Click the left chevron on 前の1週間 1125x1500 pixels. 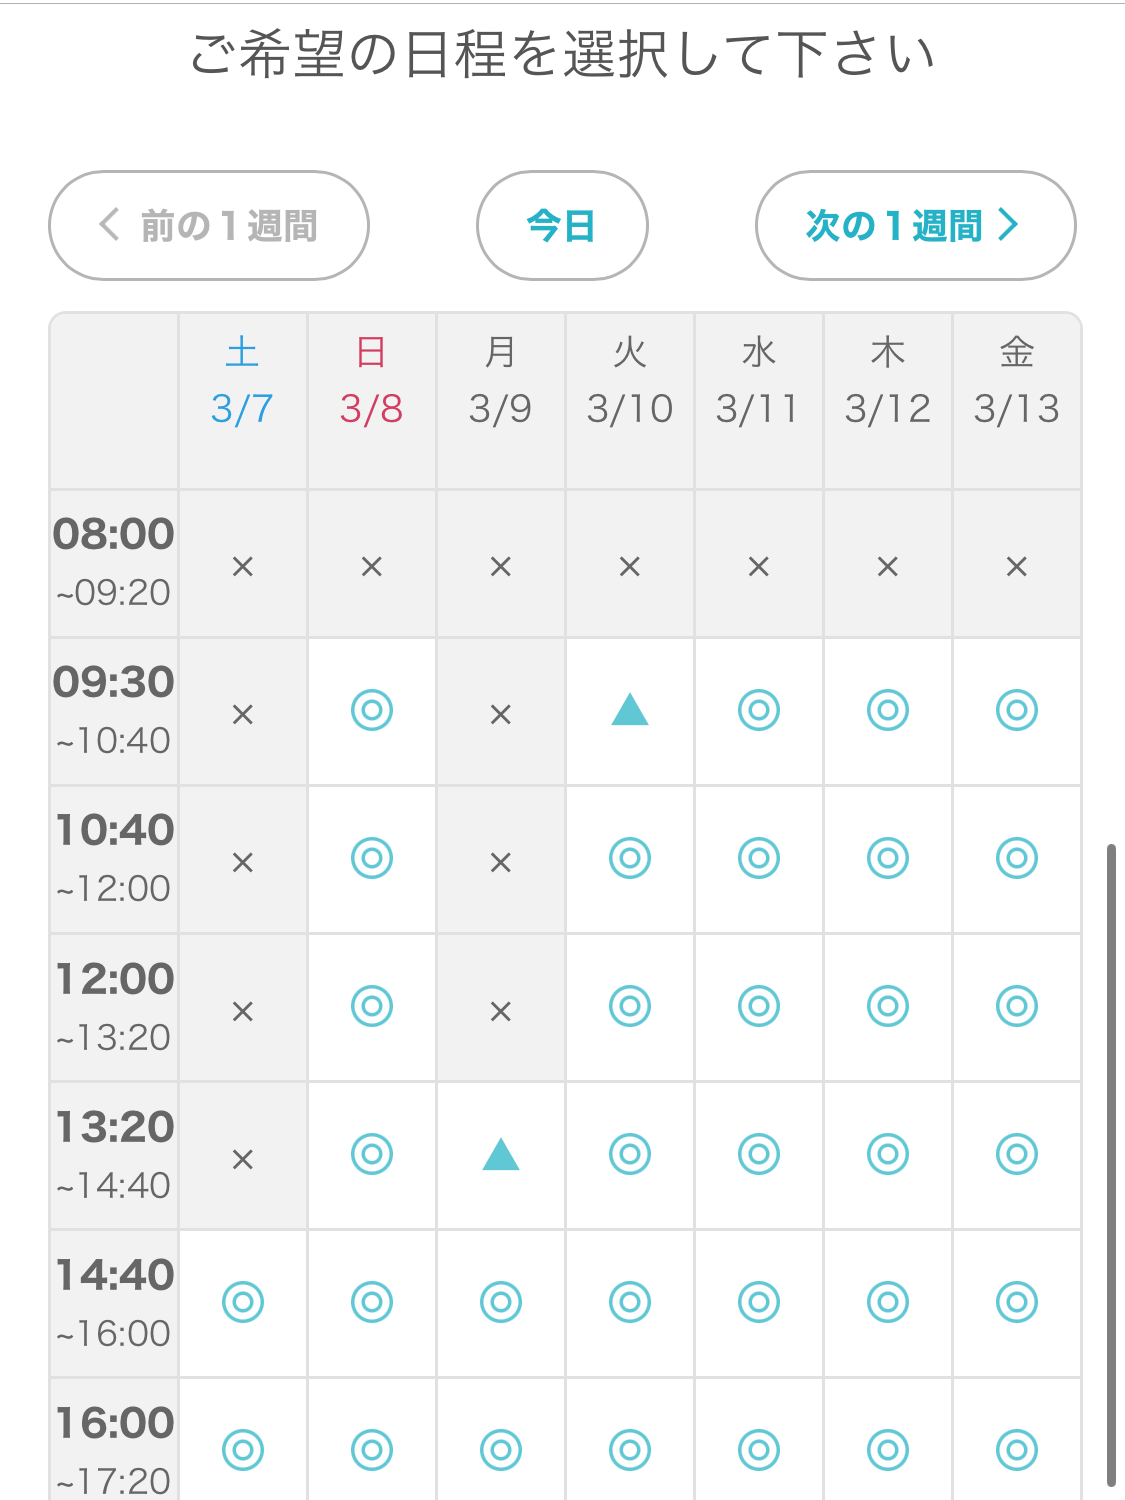pyautogui.click(x=109, y=225)
